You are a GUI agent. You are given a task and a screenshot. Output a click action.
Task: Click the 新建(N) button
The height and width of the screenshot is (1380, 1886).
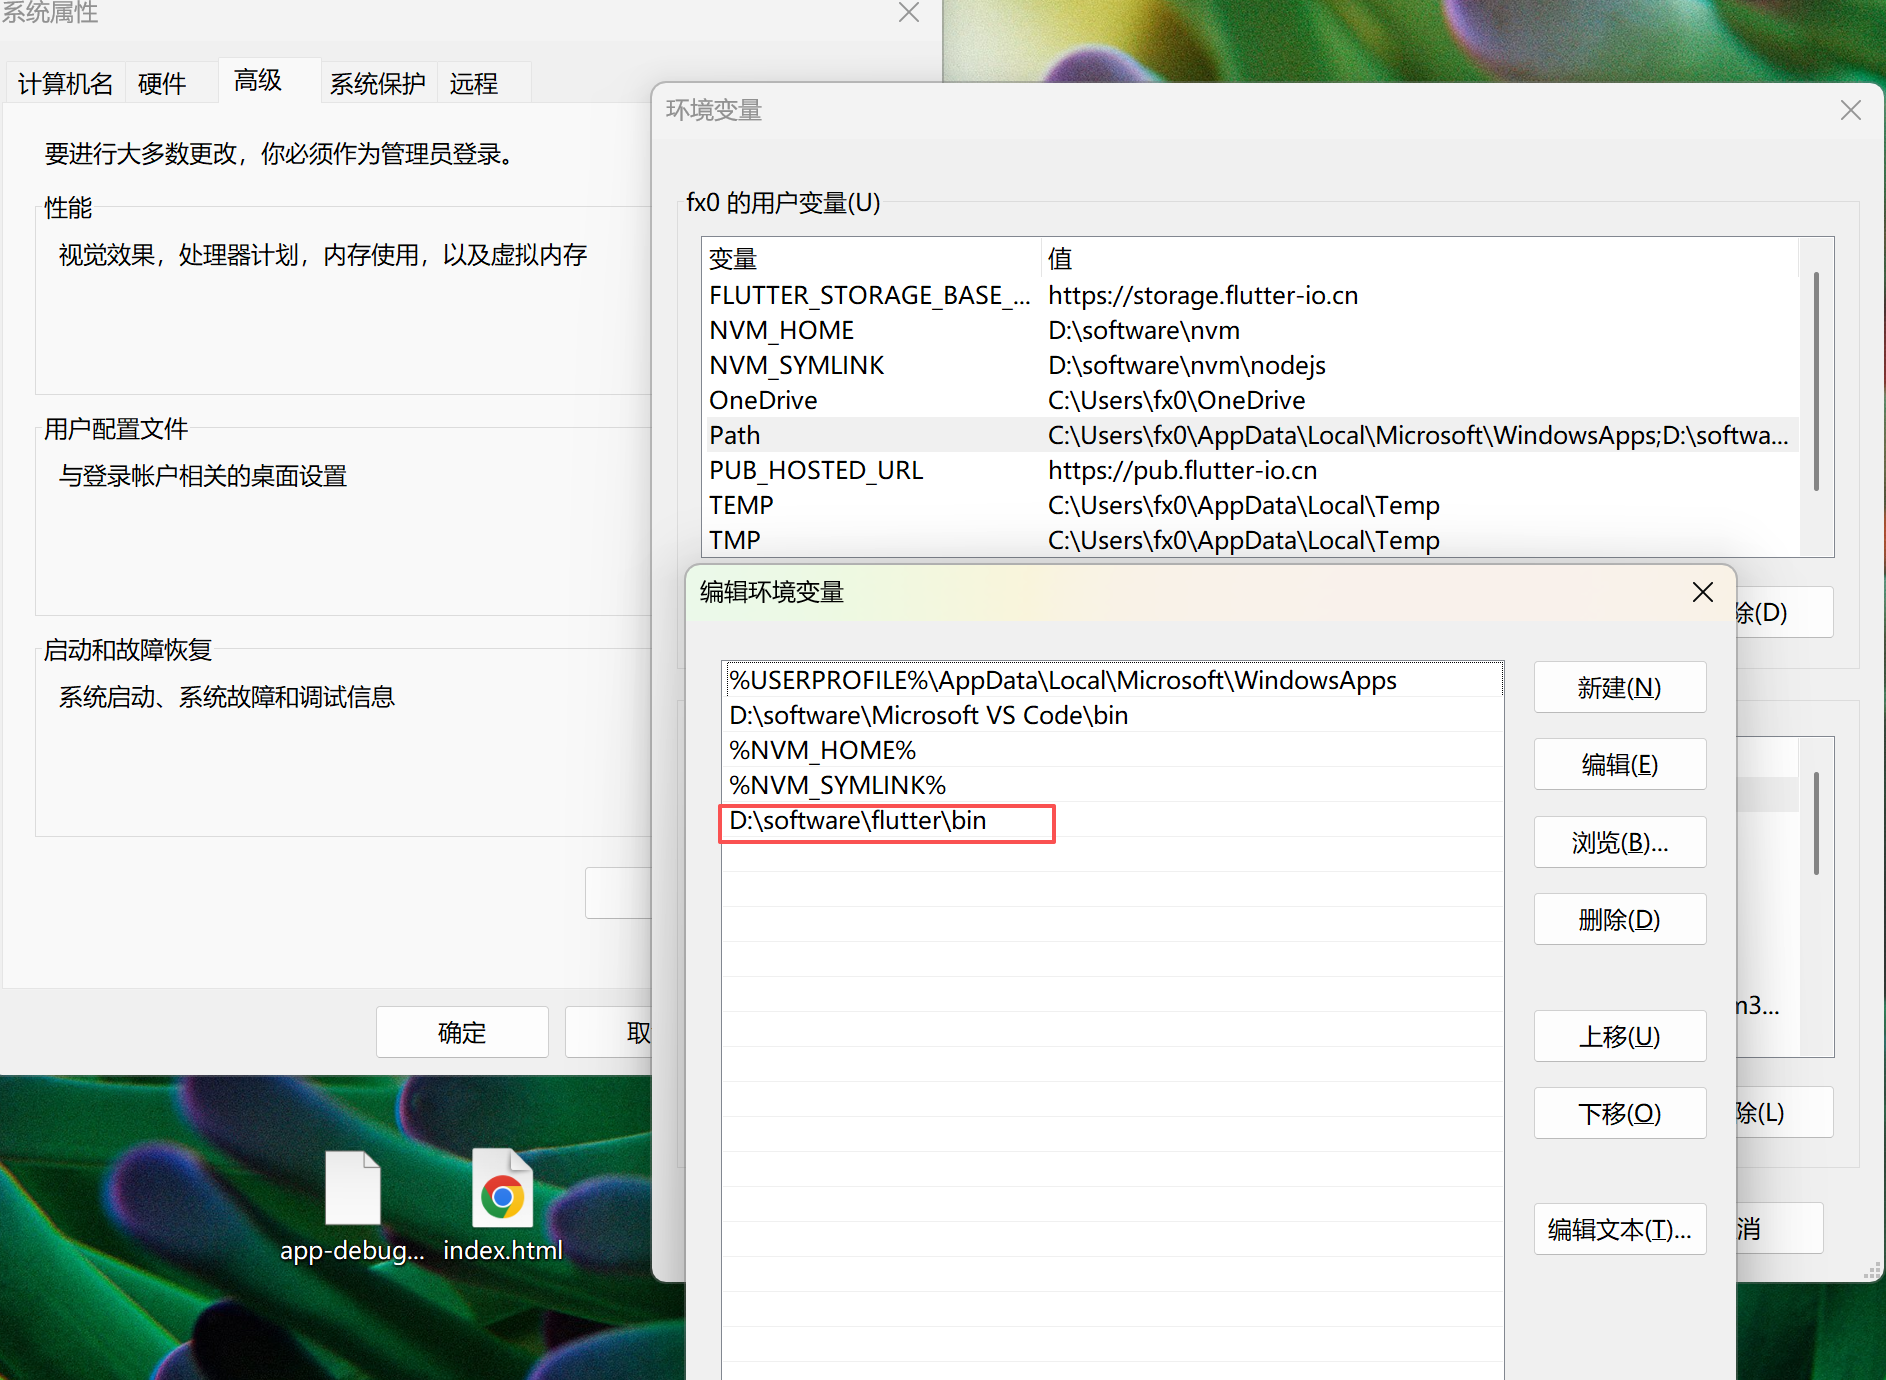pyautogui.click(x=1619, y=687)
